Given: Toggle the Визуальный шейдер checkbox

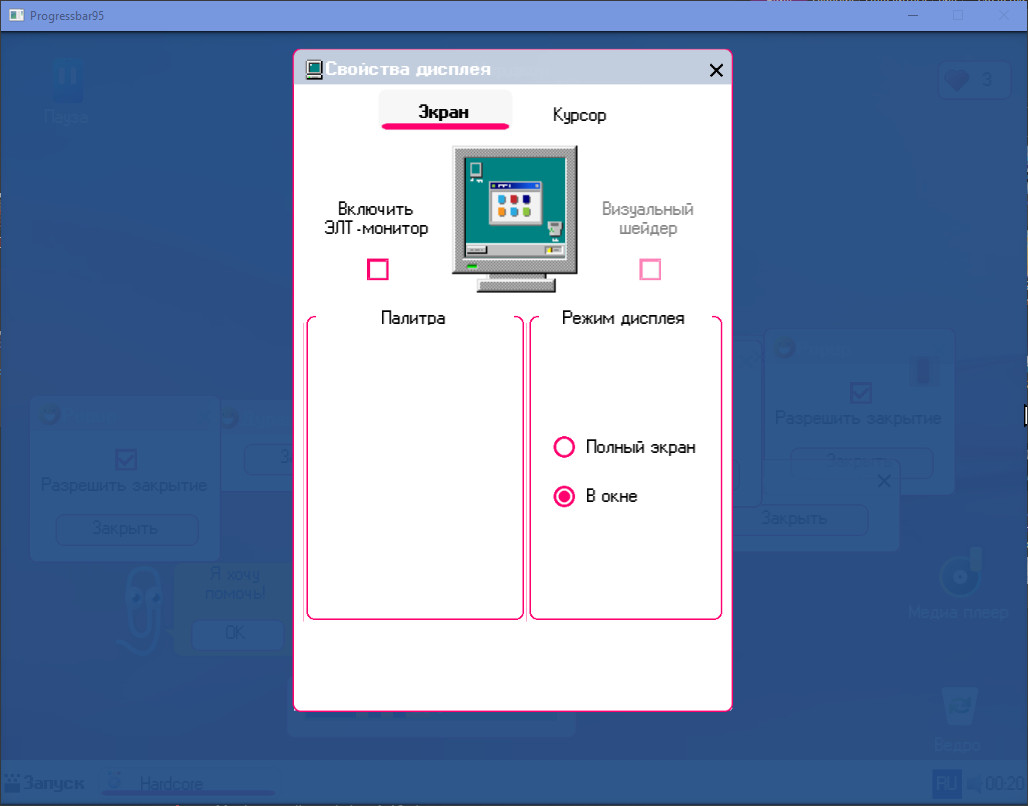Looking at the screenshot, I should click(650, 269).
